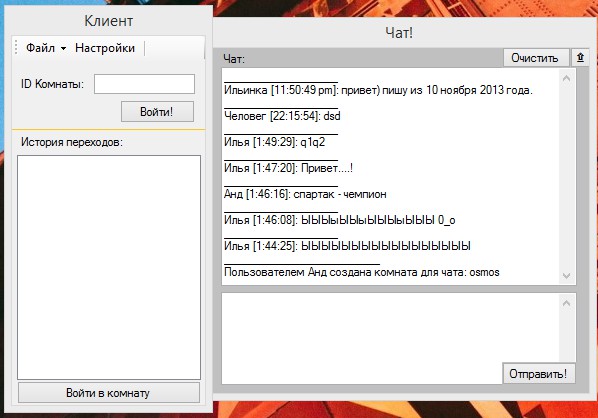Select the message спартак - чемпион
The image size is (598, 418).
click(340, 194)
